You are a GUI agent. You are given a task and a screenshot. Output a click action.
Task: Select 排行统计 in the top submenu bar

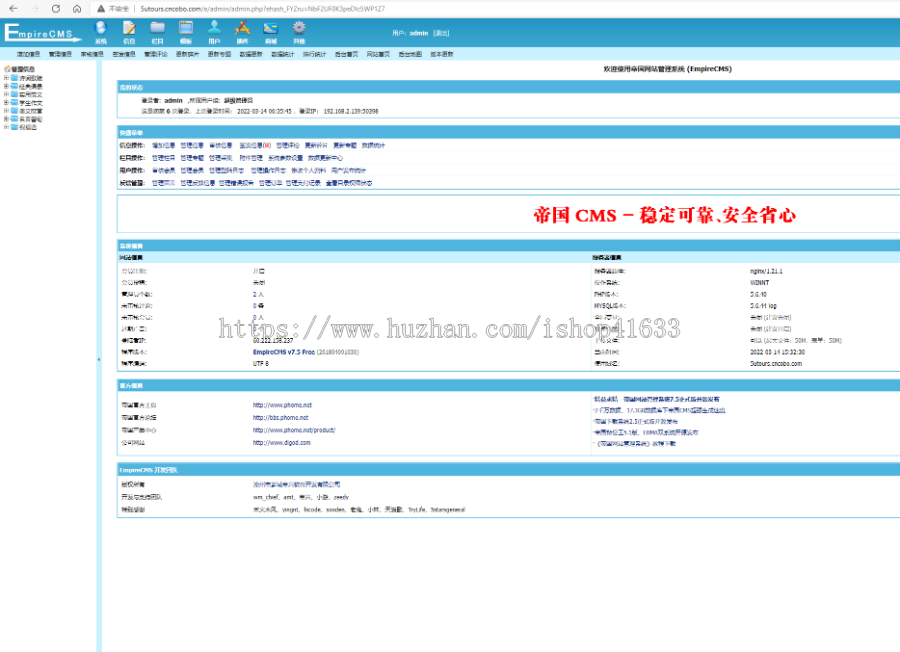point(315,54)
